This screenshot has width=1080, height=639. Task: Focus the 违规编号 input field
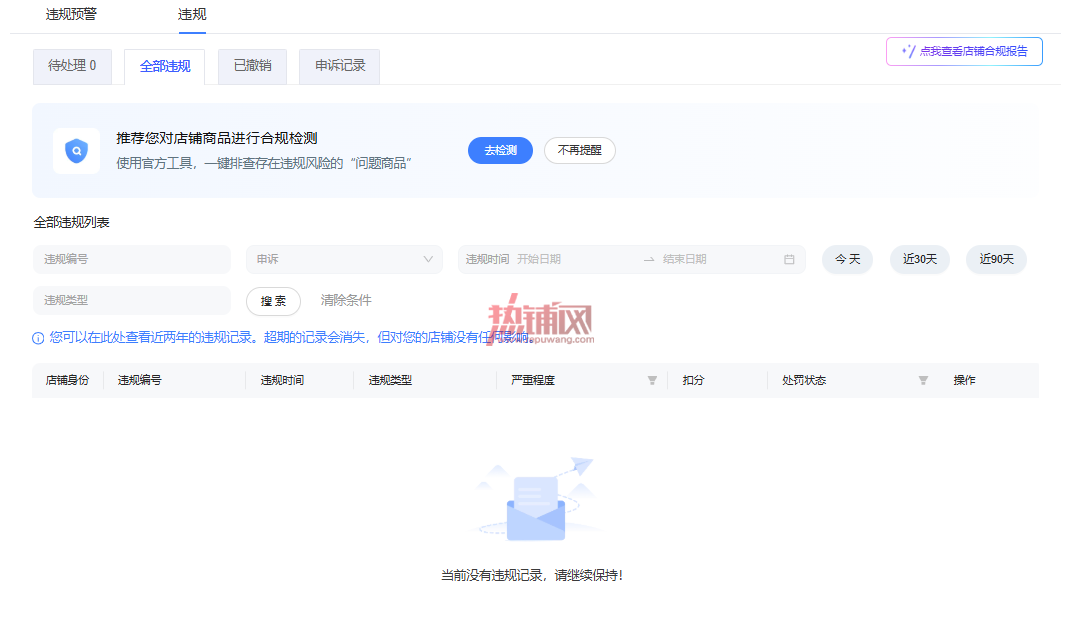132,260
